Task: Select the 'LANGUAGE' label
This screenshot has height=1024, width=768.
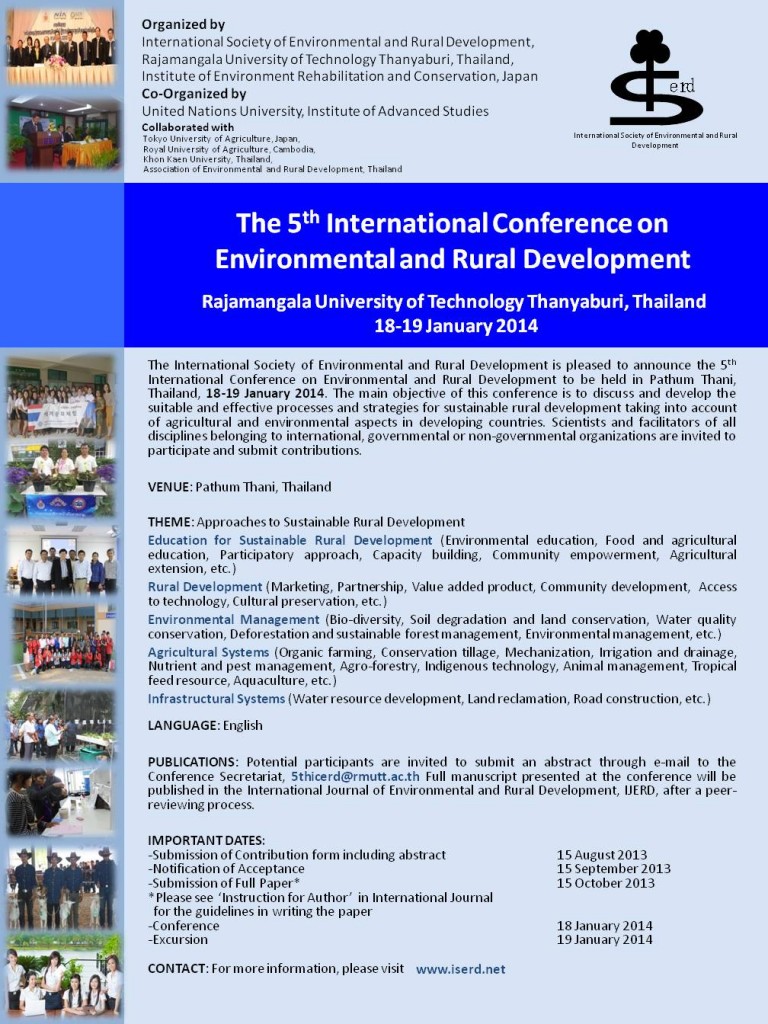Action: tap(184, 725)
